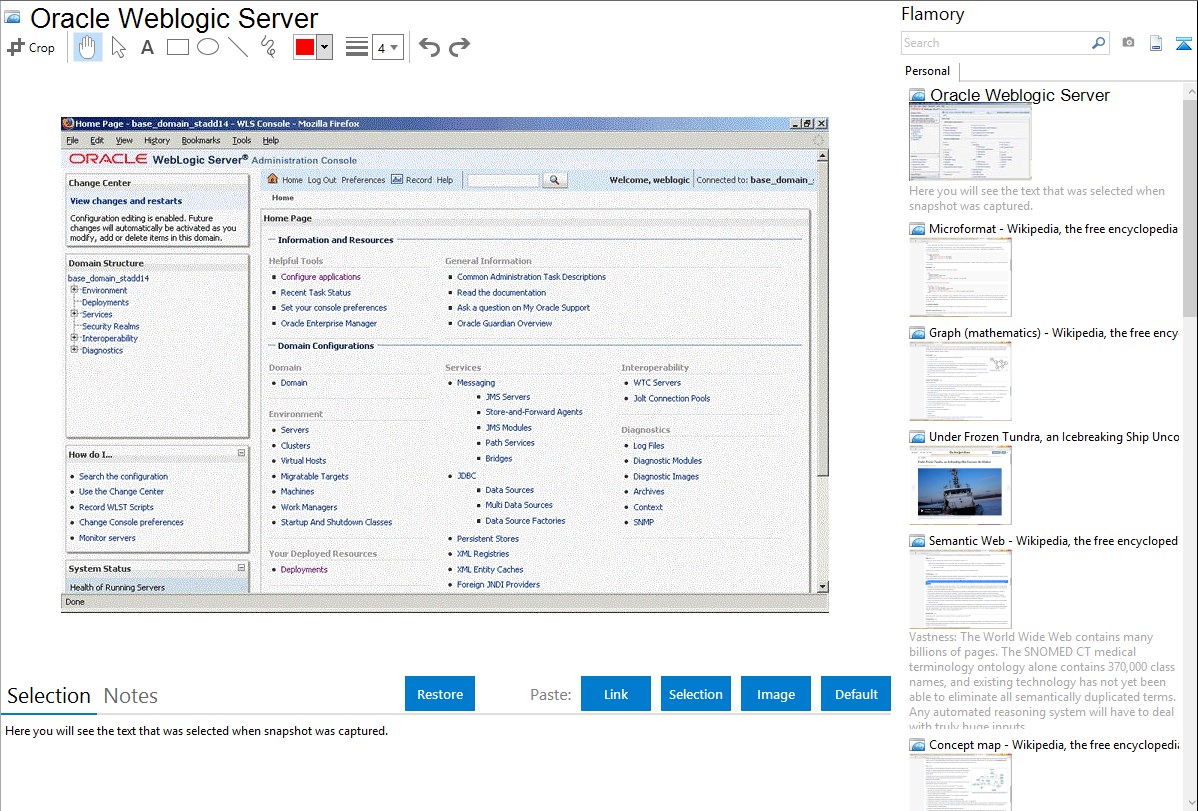The image size is (1198, 811).
Task: Select the rectangle drawing tool
Action: click(x=177, y=47)
